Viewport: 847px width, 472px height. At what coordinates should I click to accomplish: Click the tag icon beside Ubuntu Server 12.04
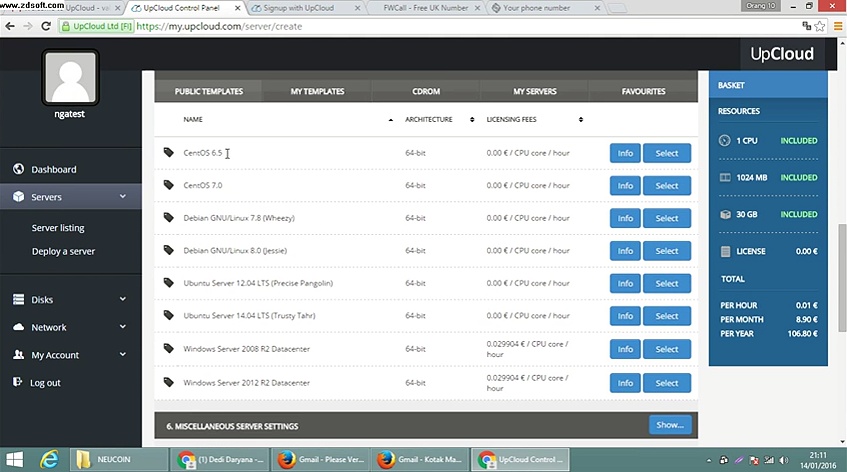click(169, 282)
